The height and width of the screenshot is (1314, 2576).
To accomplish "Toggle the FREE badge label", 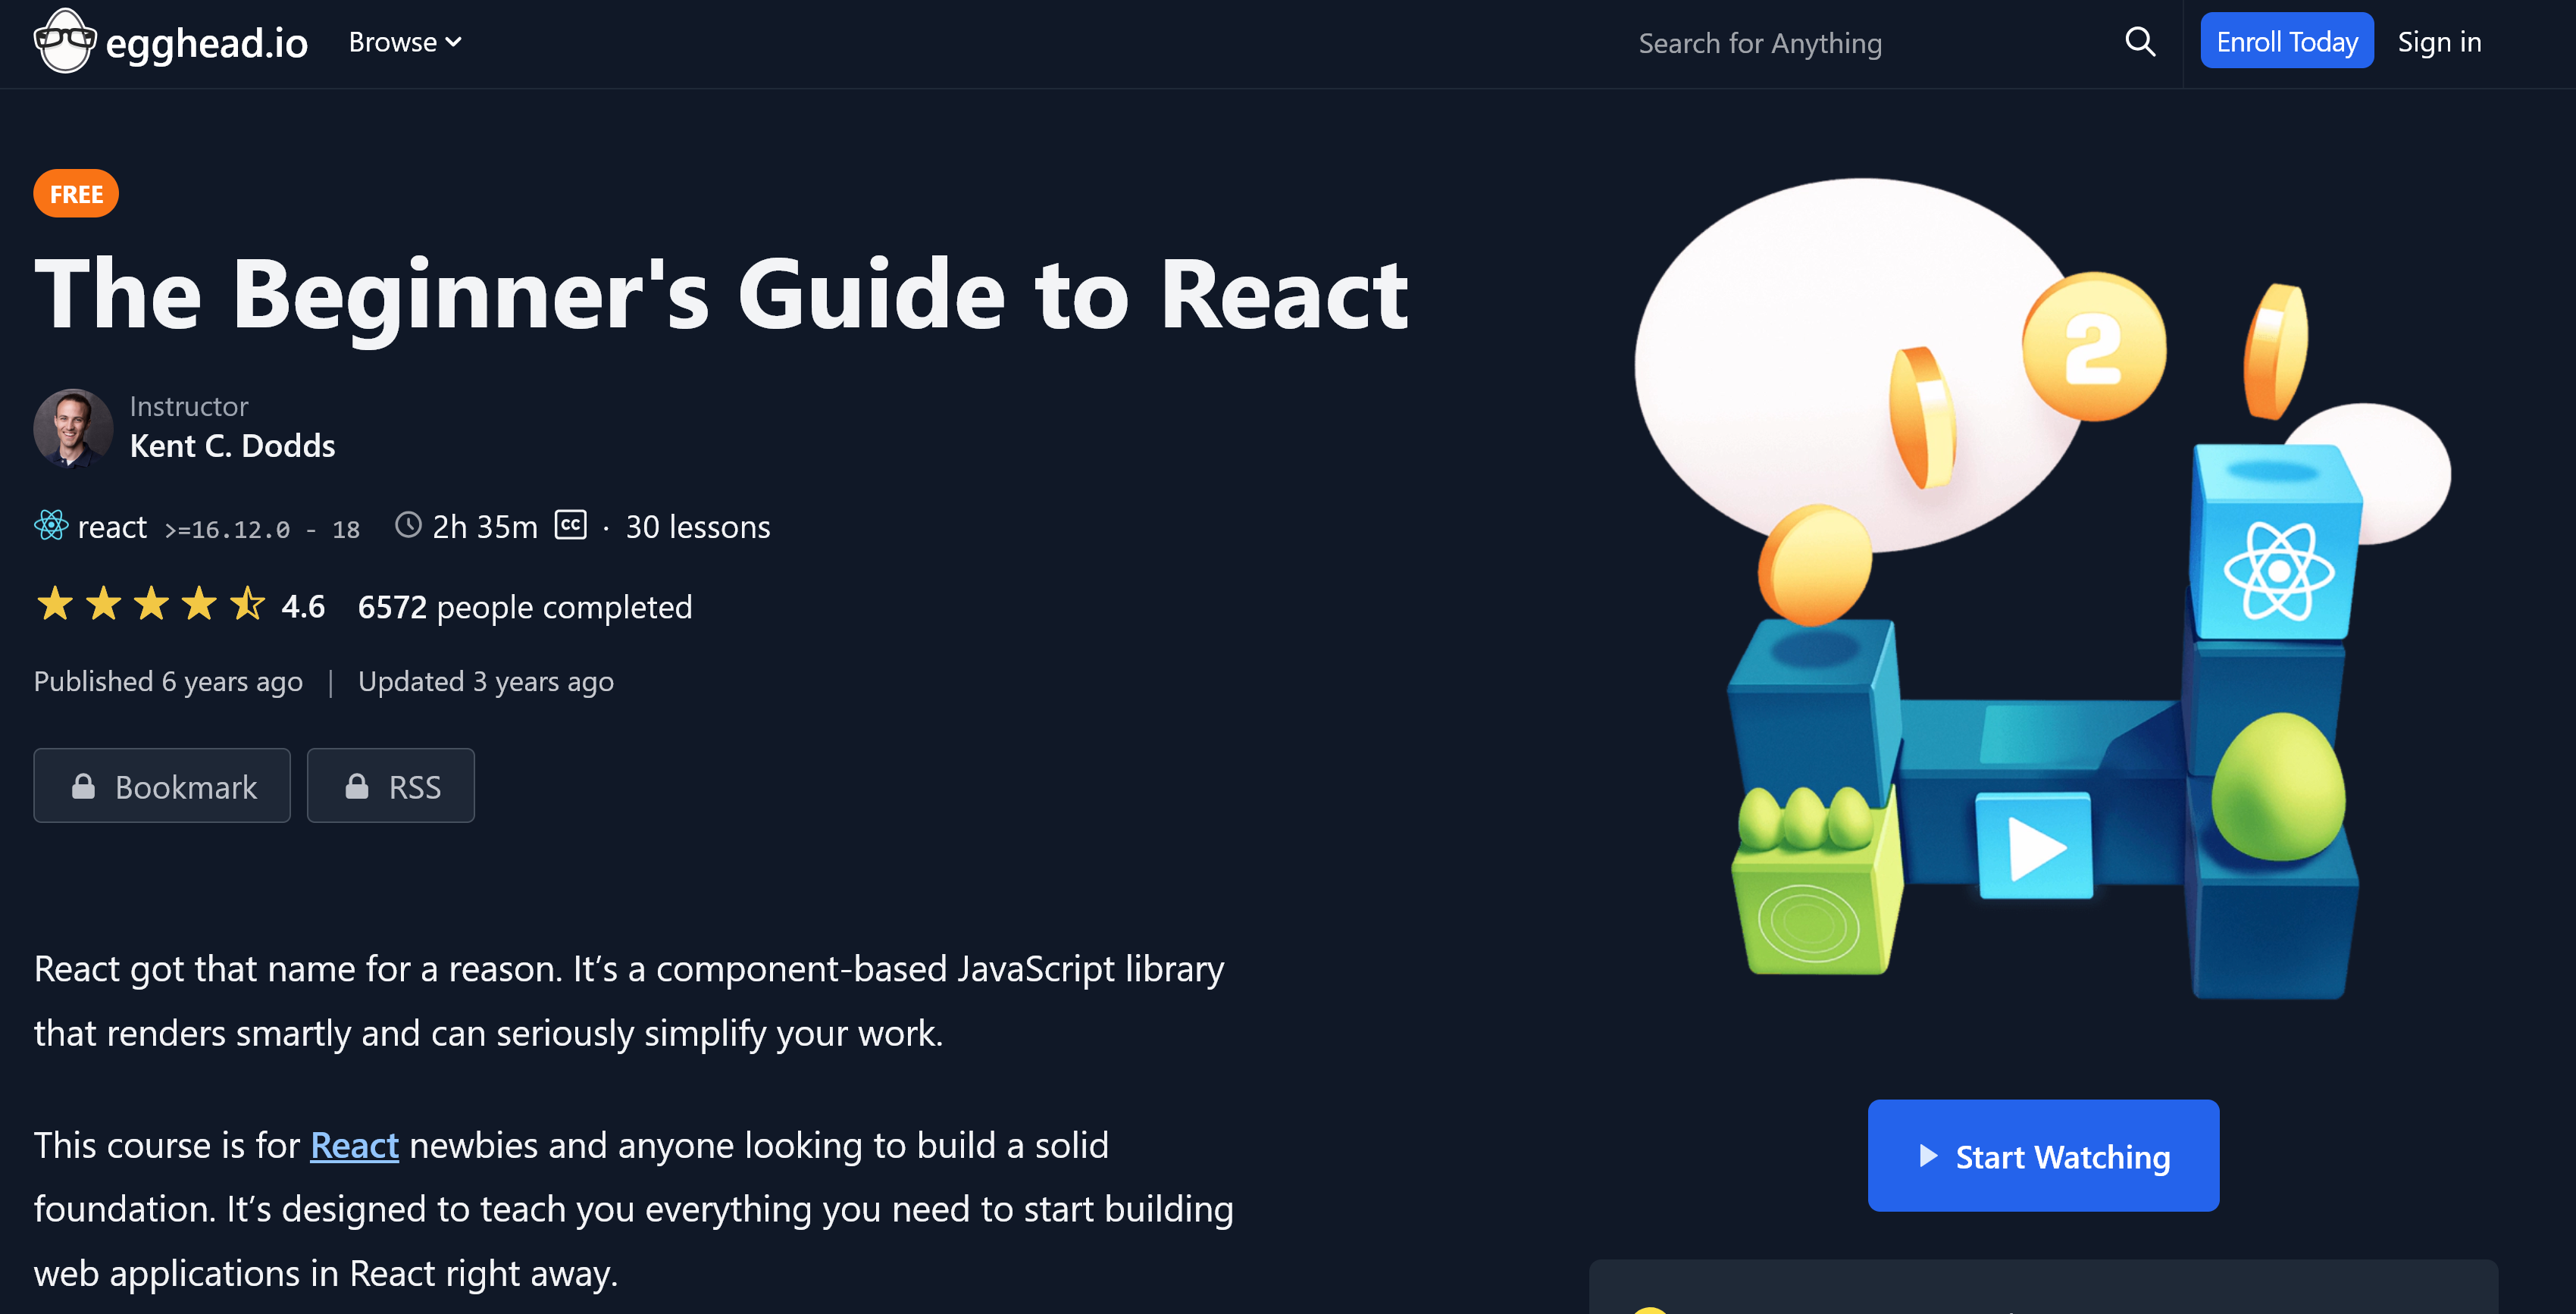I will (76, 192).
